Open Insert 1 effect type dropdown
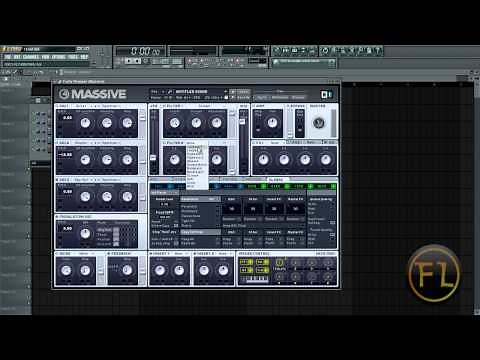 click(181, 254)
